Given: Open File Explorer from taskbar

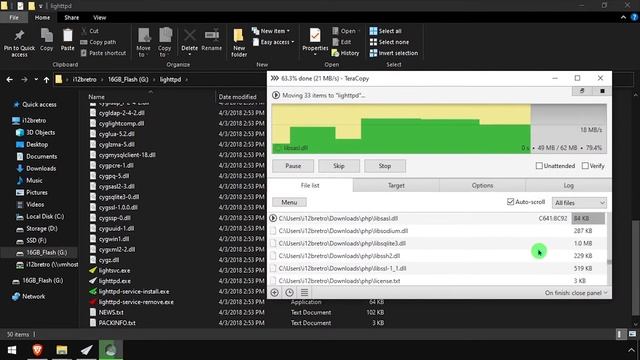Looking at the screenshot, I should (62, 350).
